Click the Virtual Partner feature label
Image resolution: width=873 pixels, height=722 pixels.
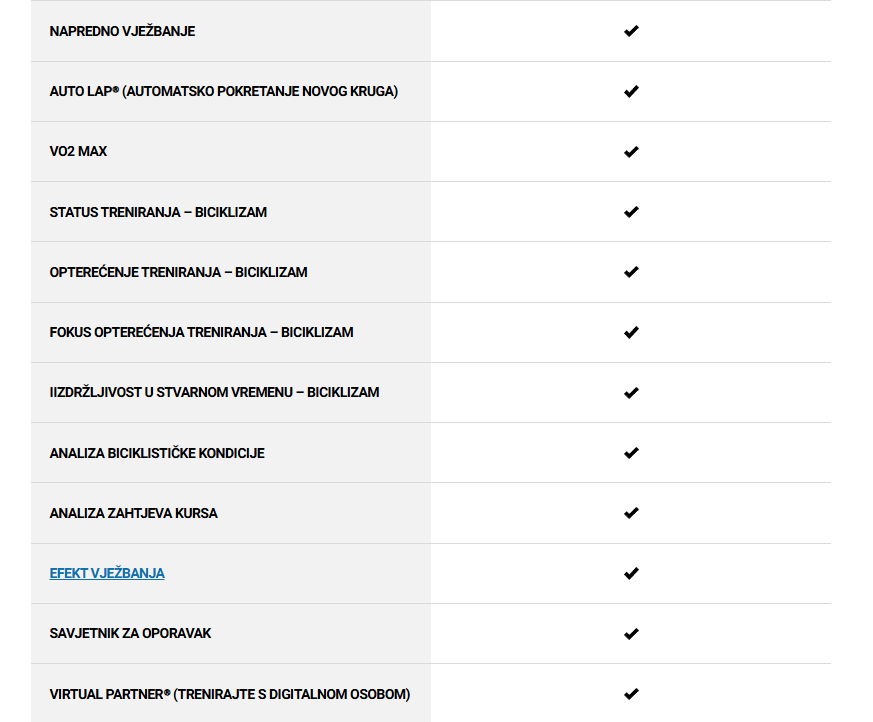pyautogui.click(x=230, y=694)
